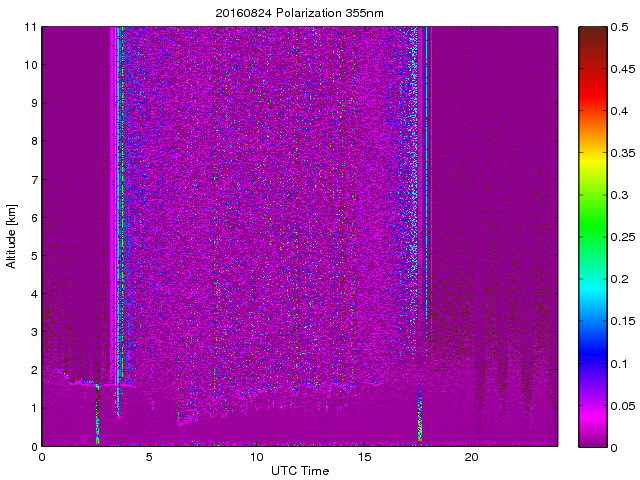Click the "Altitude [km]" y-axis label
The image size is (640, 480).
pyautogui.click(x=12, y=236)
